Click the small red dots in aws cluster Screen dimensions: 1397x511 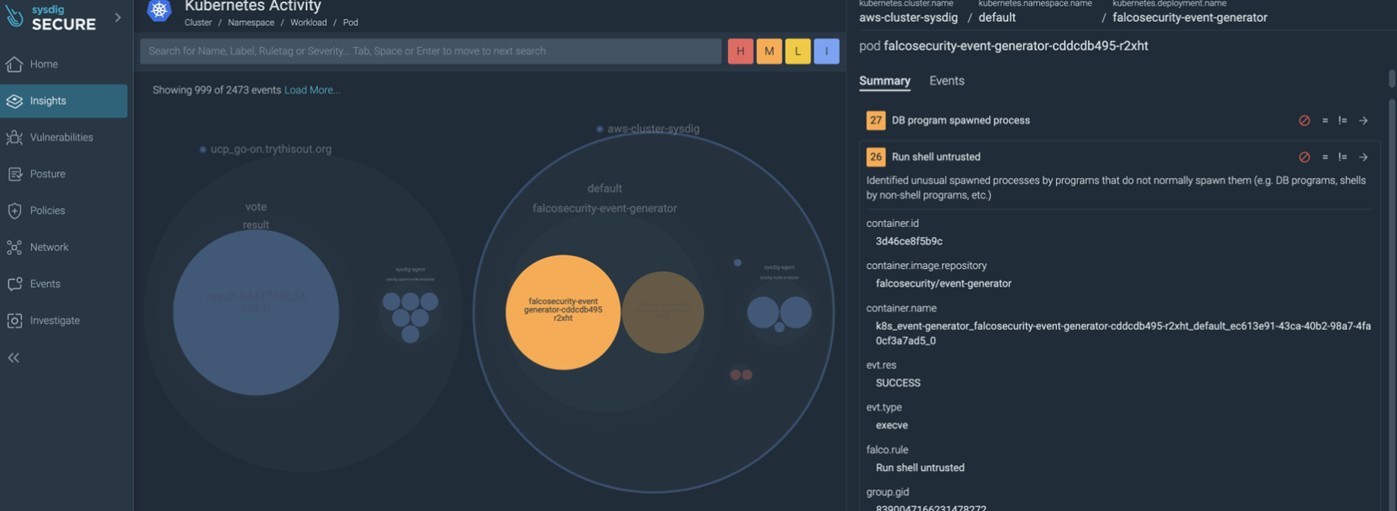coord(741,375)
